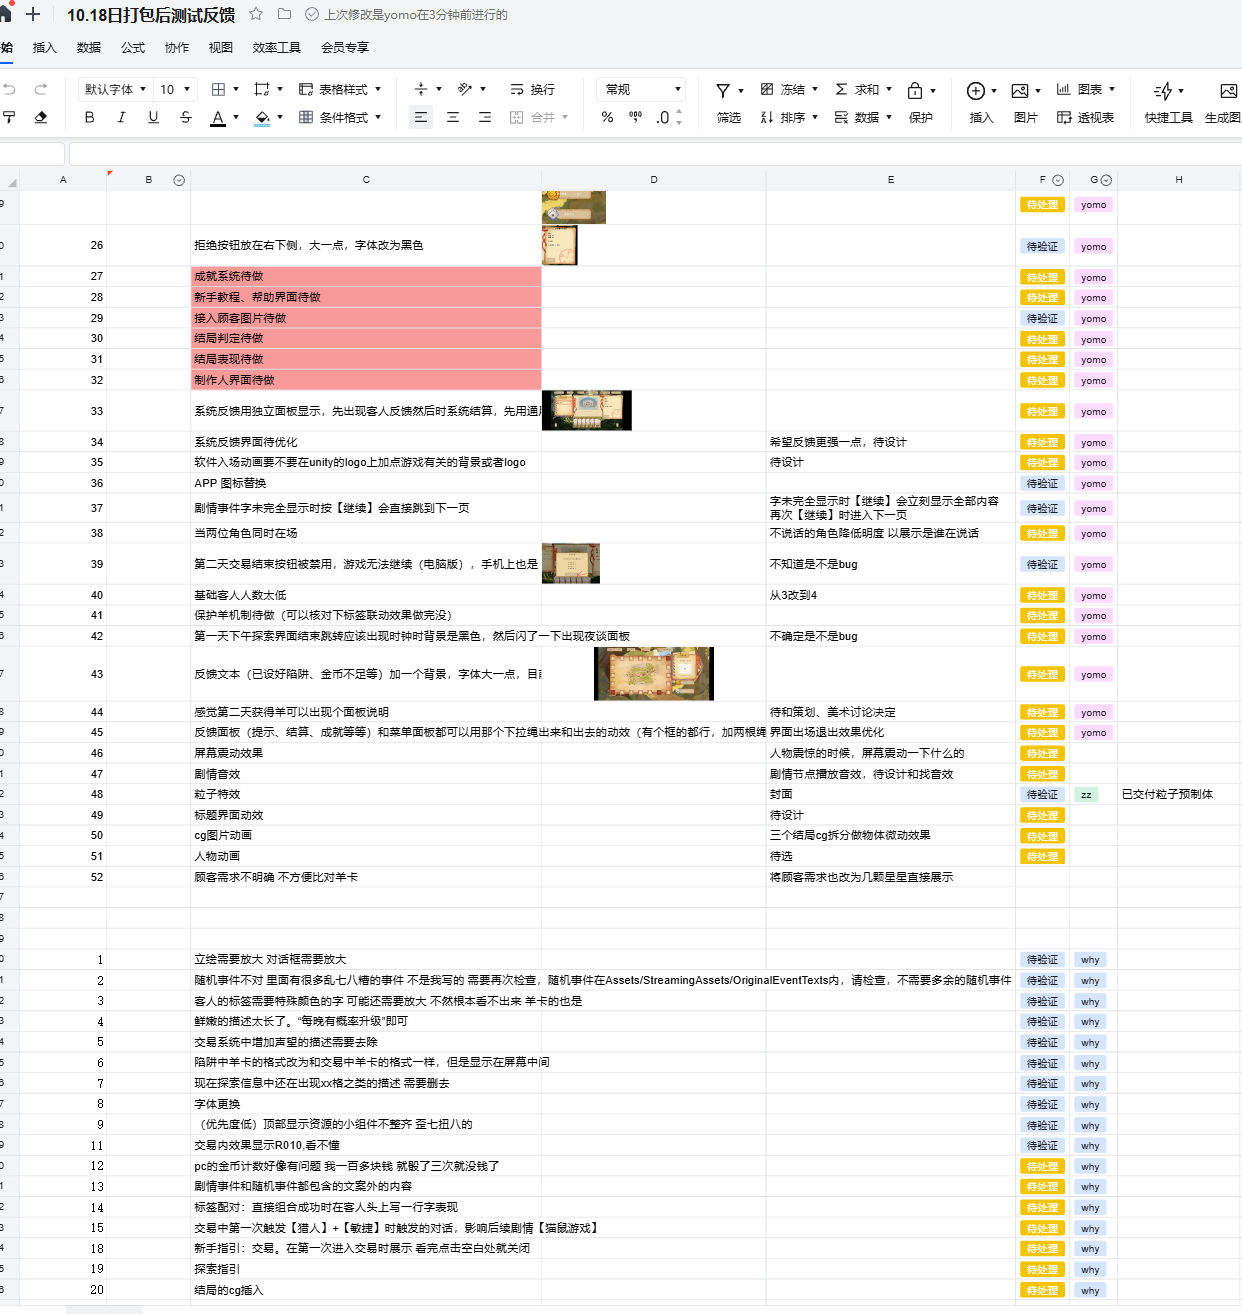Screen dimensions: 1242x1314
Task: Toggle italic formatting
Action: point(122,117)
